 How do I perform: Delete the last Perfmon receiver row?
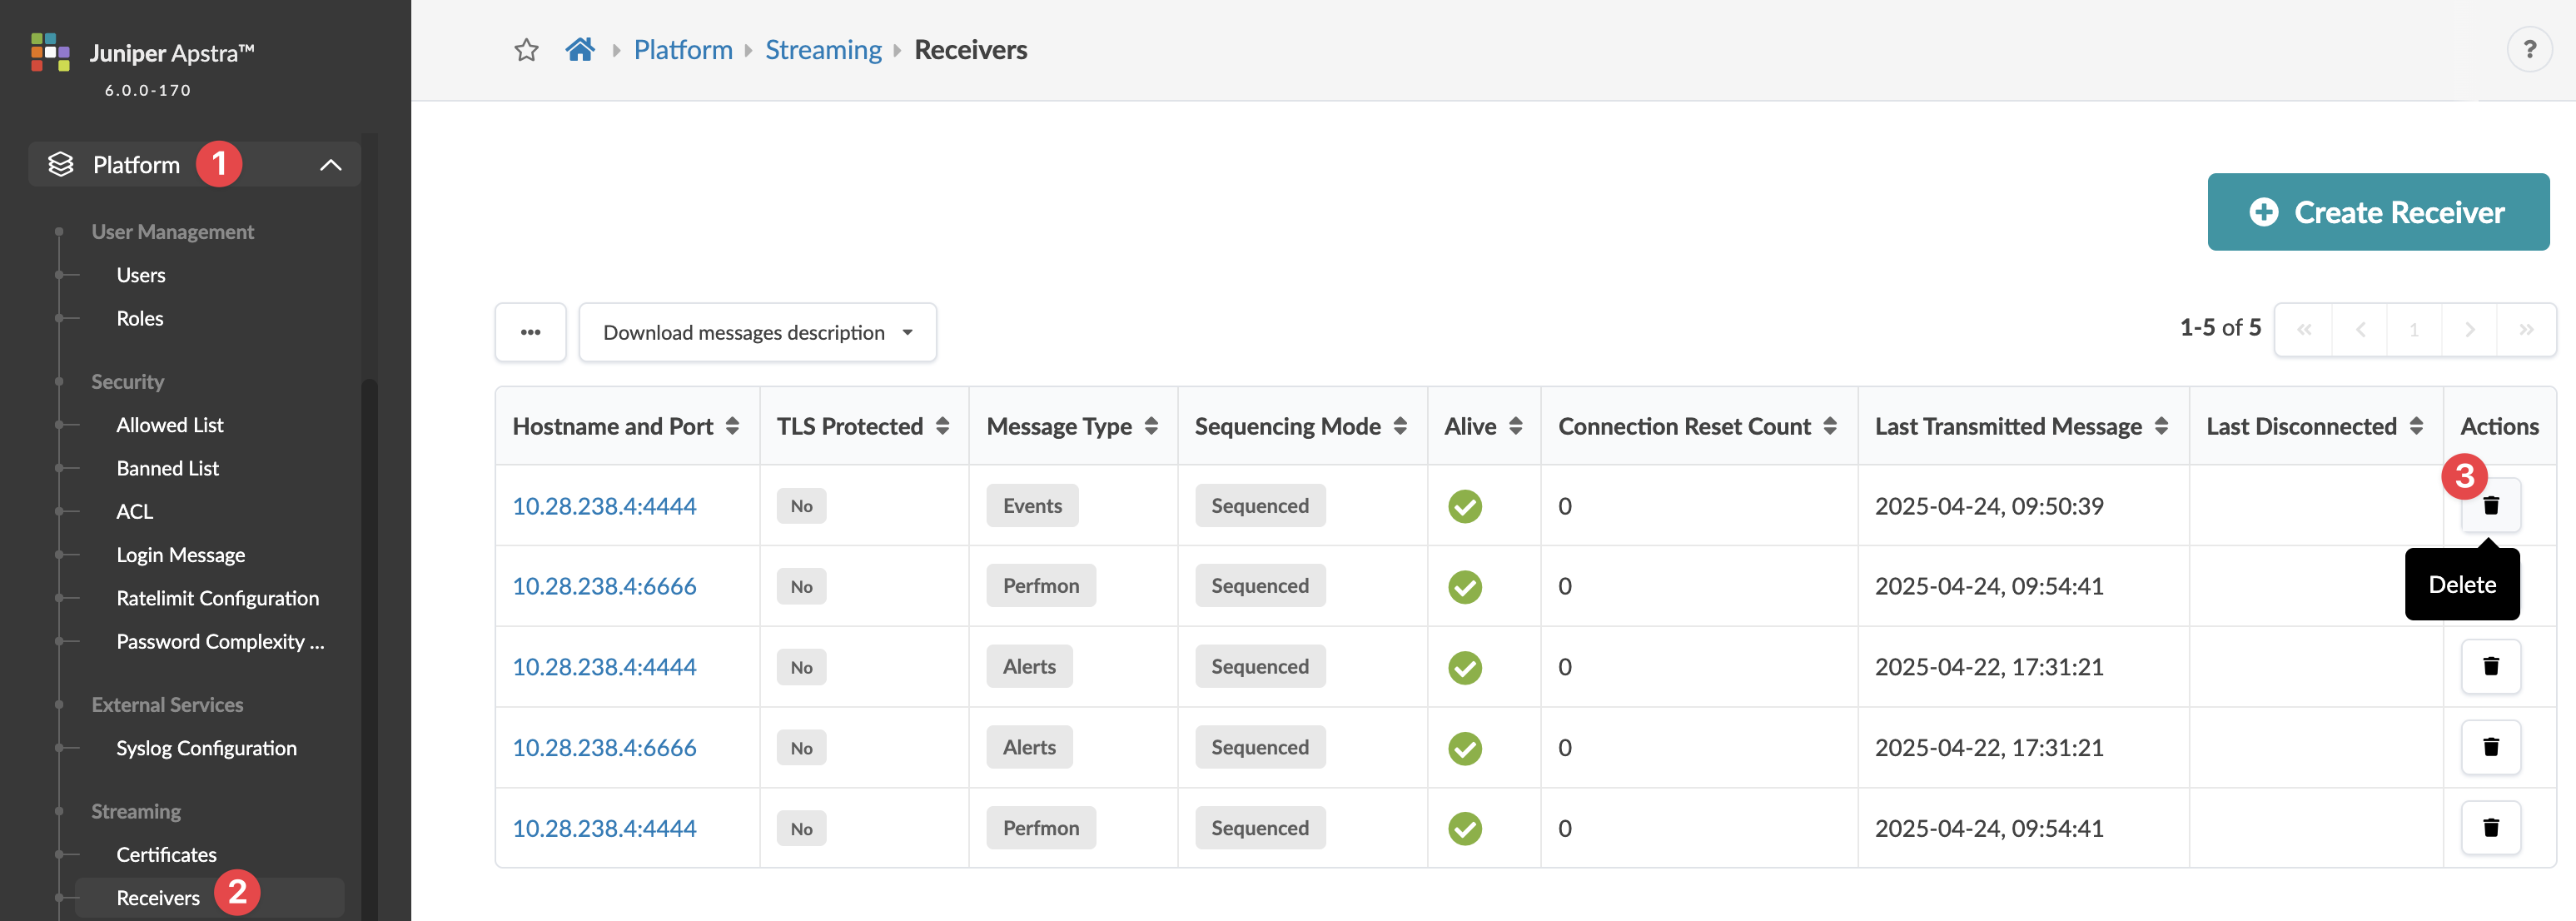pos(2490,828)
